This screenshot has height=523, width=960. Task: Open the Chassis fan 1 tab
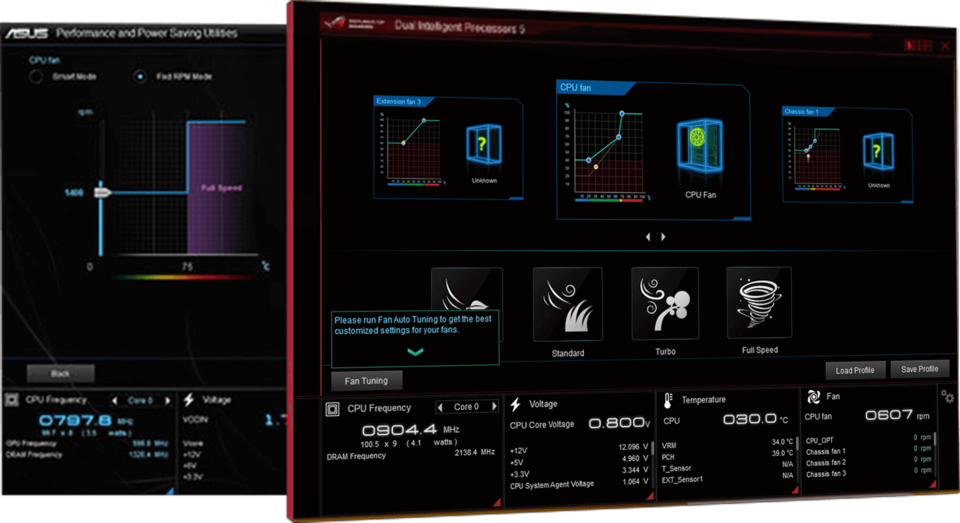[x=808, y=111]
